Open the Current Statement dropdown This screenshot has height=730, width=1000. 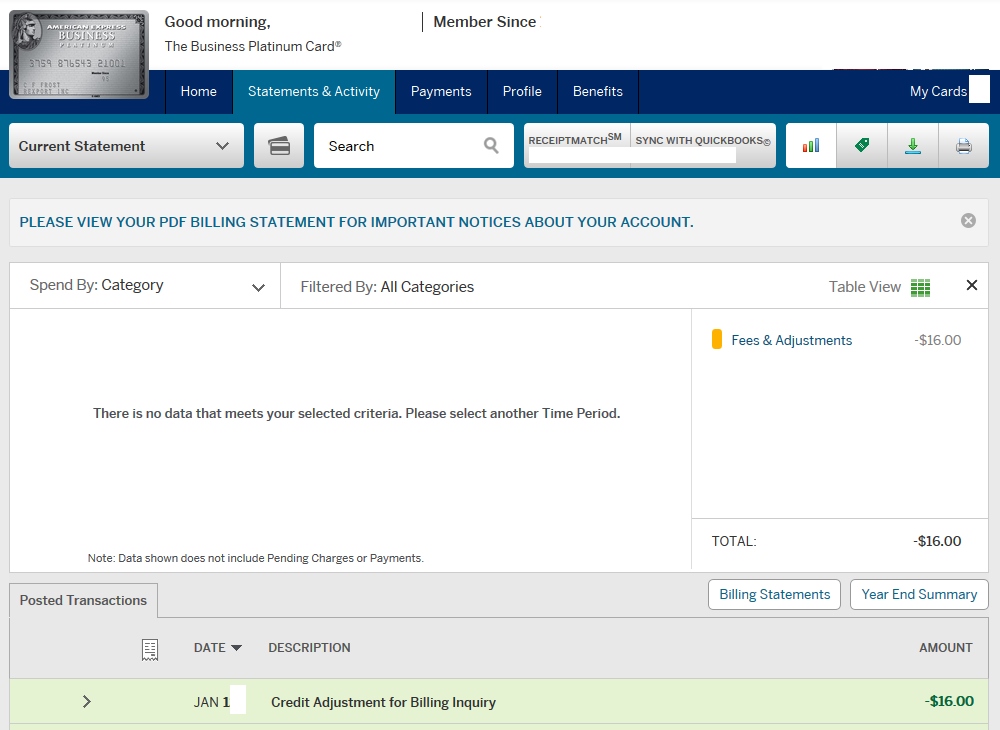pos(126,146)
